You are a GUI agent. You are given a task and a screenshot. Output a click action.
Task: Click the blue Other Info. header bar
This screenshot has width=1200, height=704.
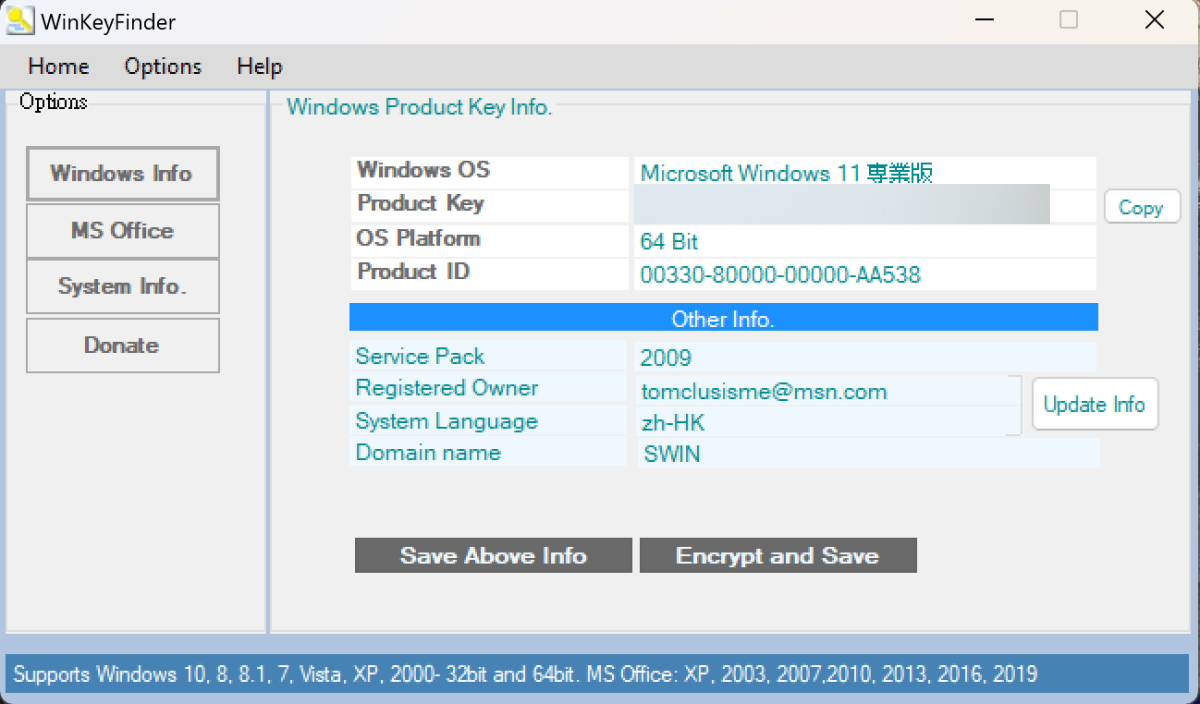point(723,319)
